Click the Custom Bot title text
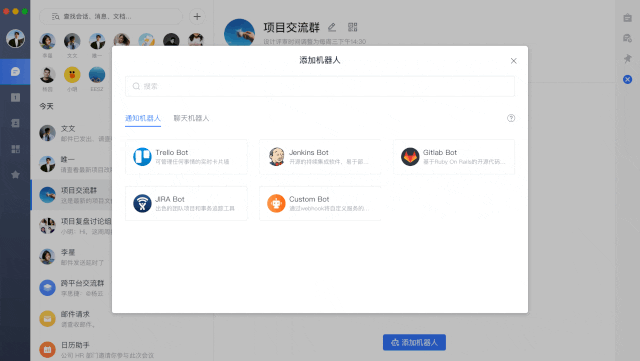This screenshot has width=640, height=361. 309,199
